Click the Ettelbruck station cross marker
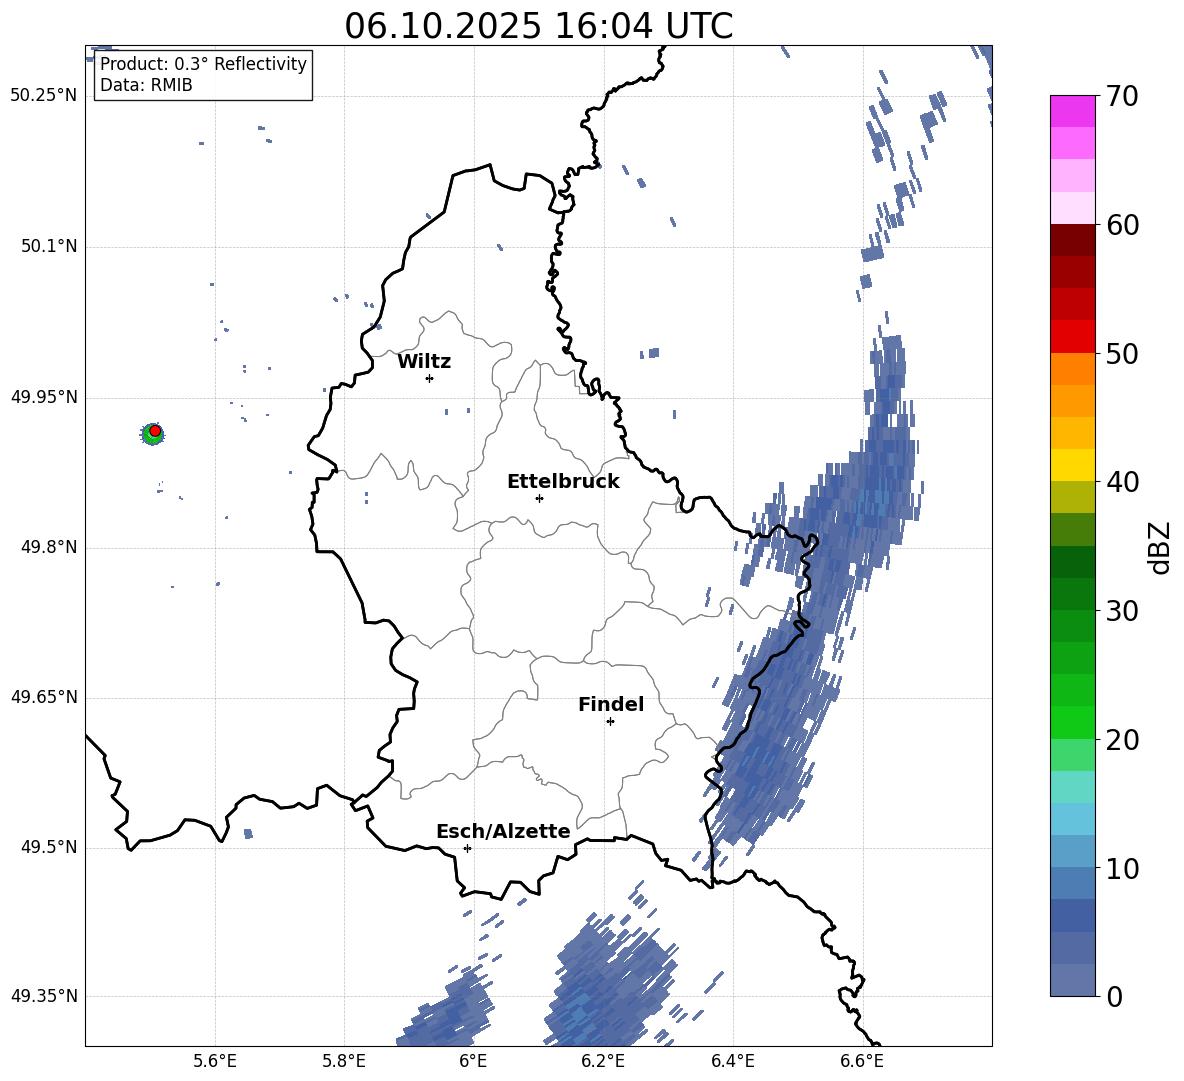Image resolution: width=1184 pixels, height=1081 pixels. 539,498
